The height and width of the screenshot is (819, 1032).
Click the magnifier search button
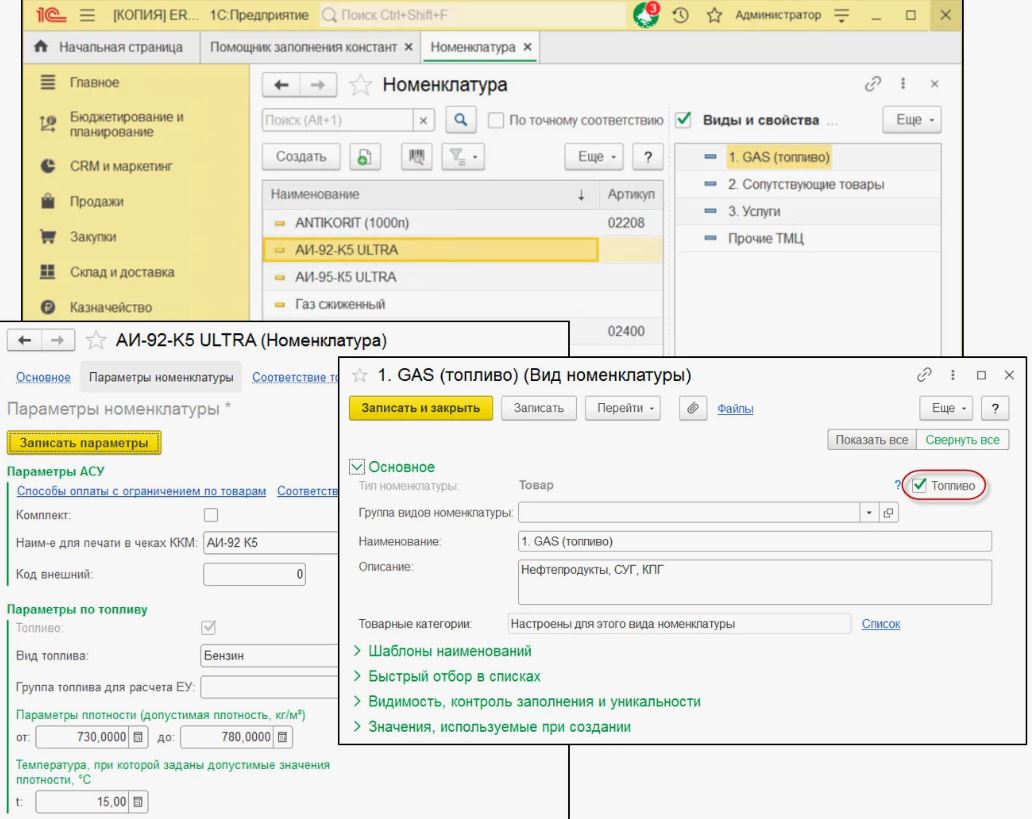coord(461,120)
